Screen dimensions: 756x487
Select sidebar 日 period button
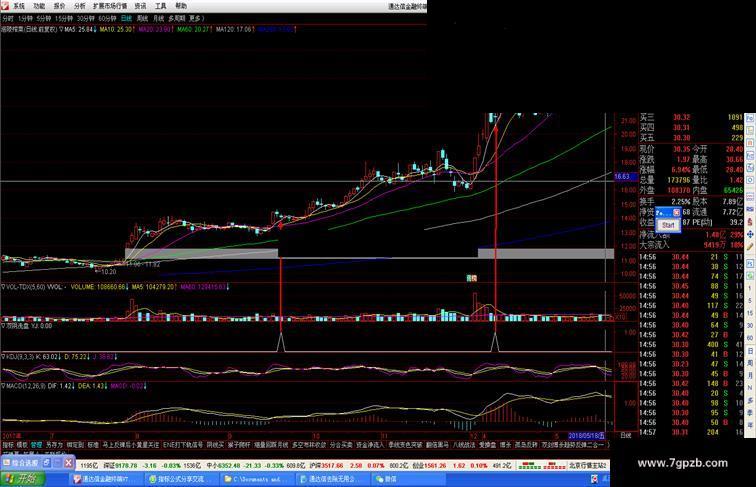pos(750,351)
